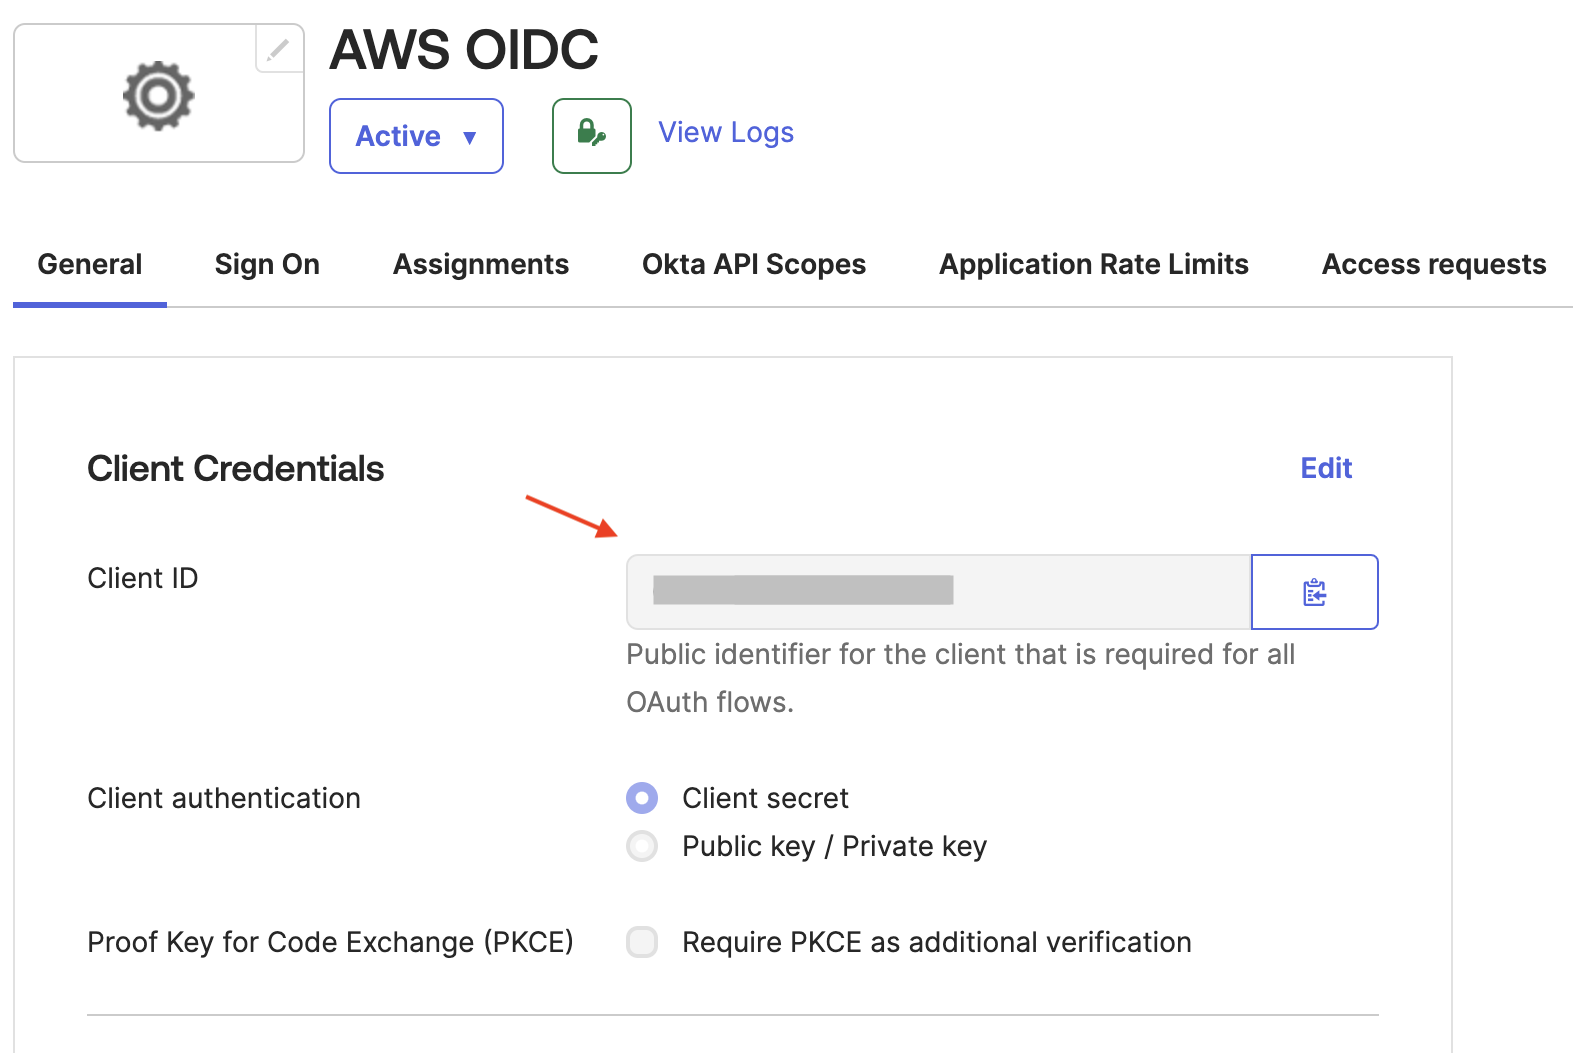Click the Active dropdown arrow
The image size is (1573, 1053).
tap(469, 137)
